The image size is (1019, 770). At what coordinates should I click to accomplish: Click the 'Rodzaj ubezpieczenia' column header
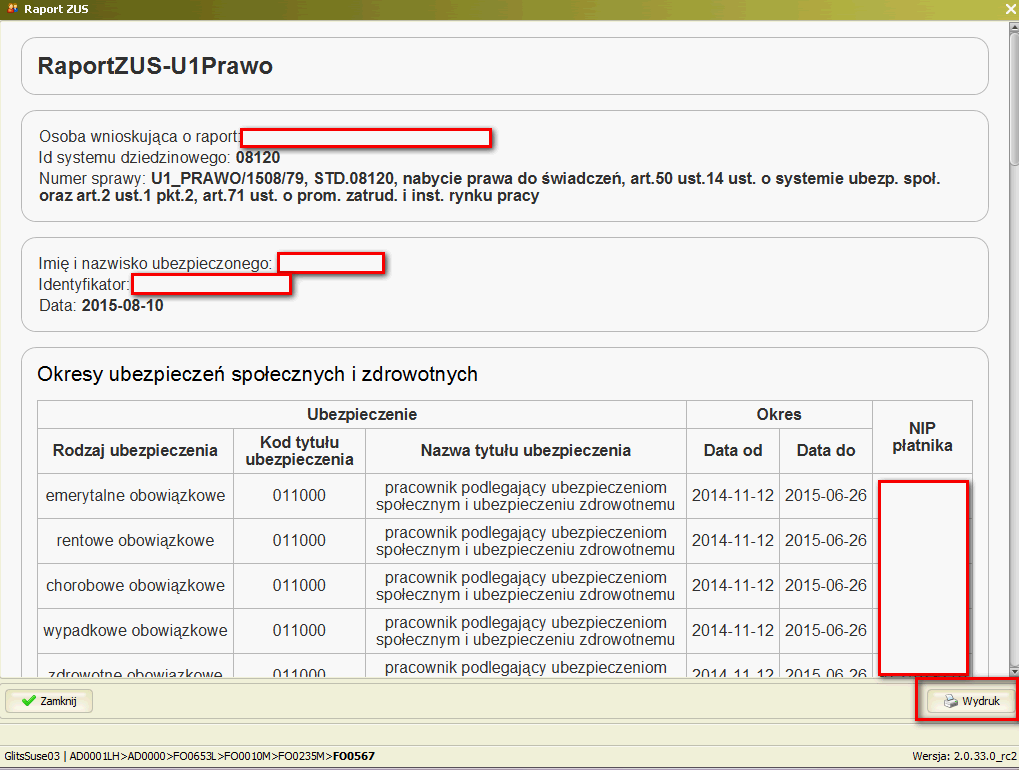coord(135,450)
